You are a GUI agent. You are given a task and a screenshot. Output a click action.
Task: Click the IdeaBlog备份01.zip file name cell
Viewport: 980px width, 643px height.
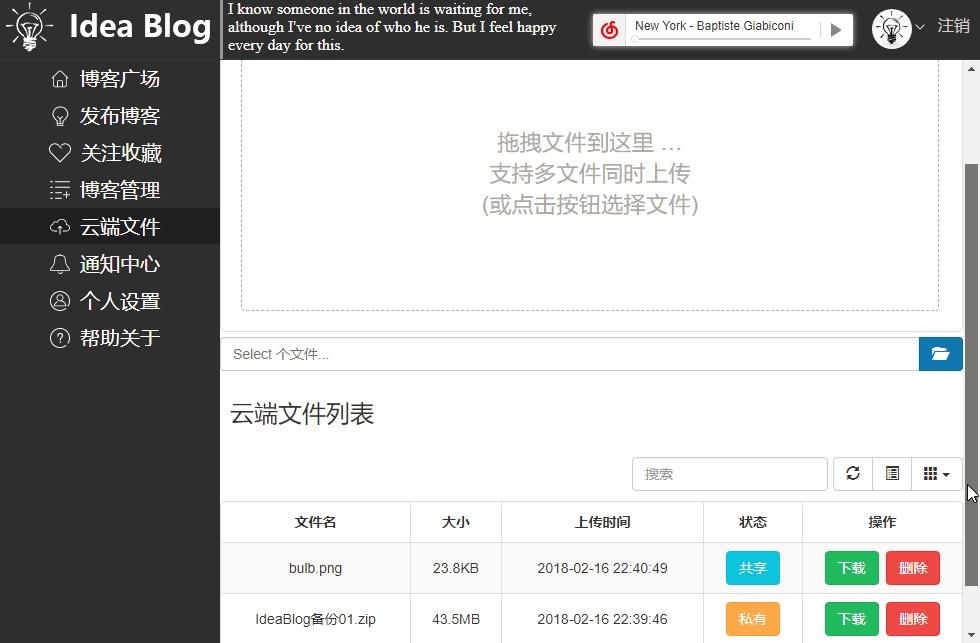[315, 619]
